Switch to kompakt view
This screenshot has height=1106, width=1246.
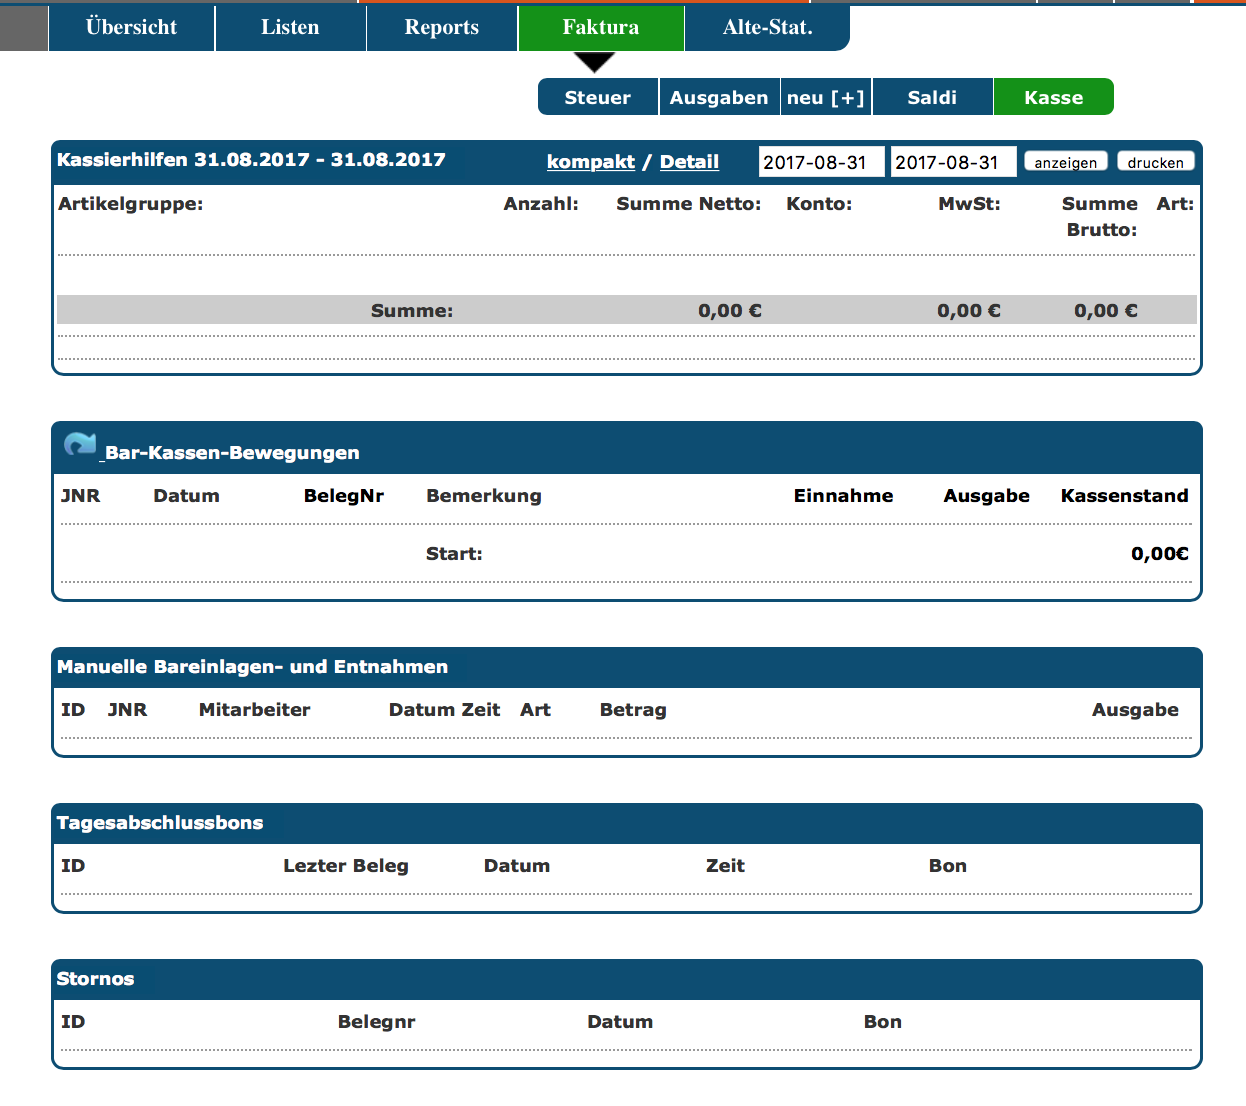[x=590, y=162]
